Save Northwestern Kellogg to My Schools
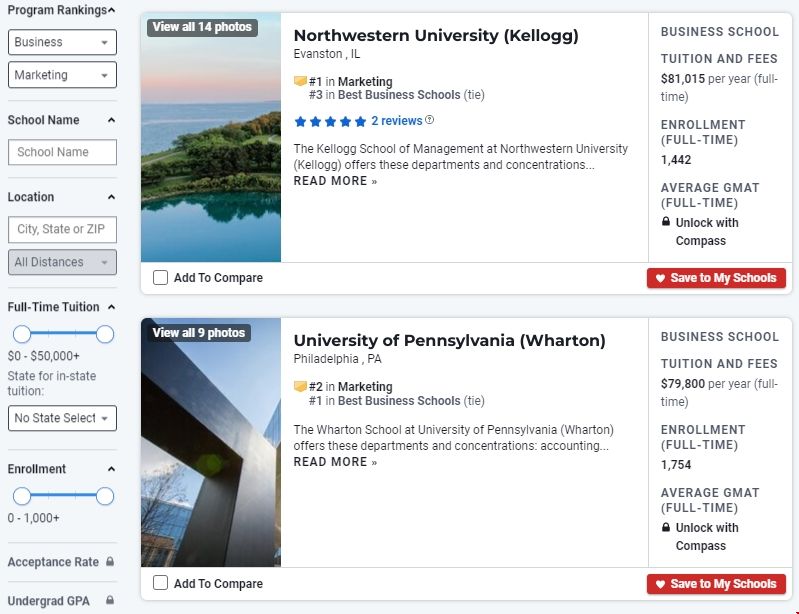This screenshot has width=799, height=614. click(x=716, y=278)
